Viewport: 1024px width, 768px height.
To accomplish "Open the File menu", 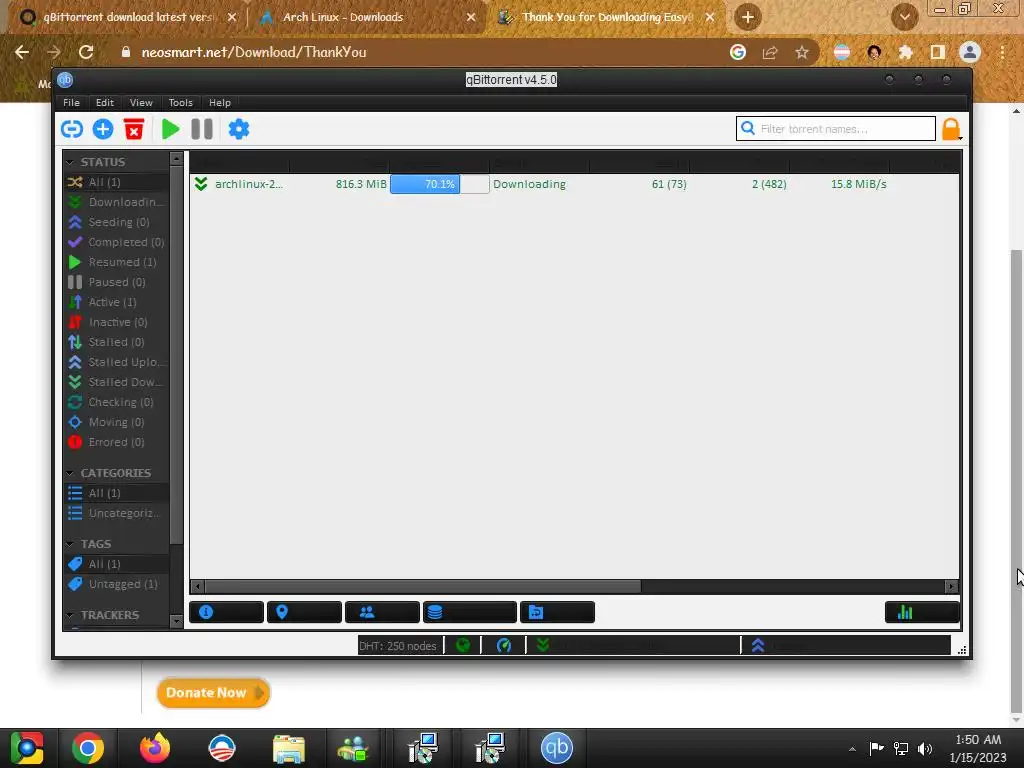I will 71,103.
